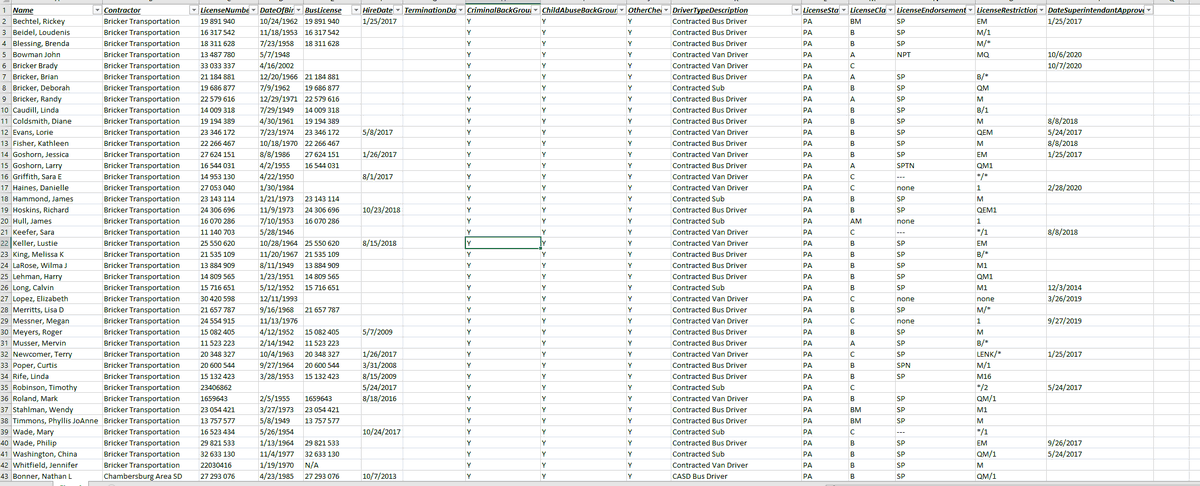The image size is (1200, 486).
Task: Click license number cell "23406862"
Action: point(227,388)
